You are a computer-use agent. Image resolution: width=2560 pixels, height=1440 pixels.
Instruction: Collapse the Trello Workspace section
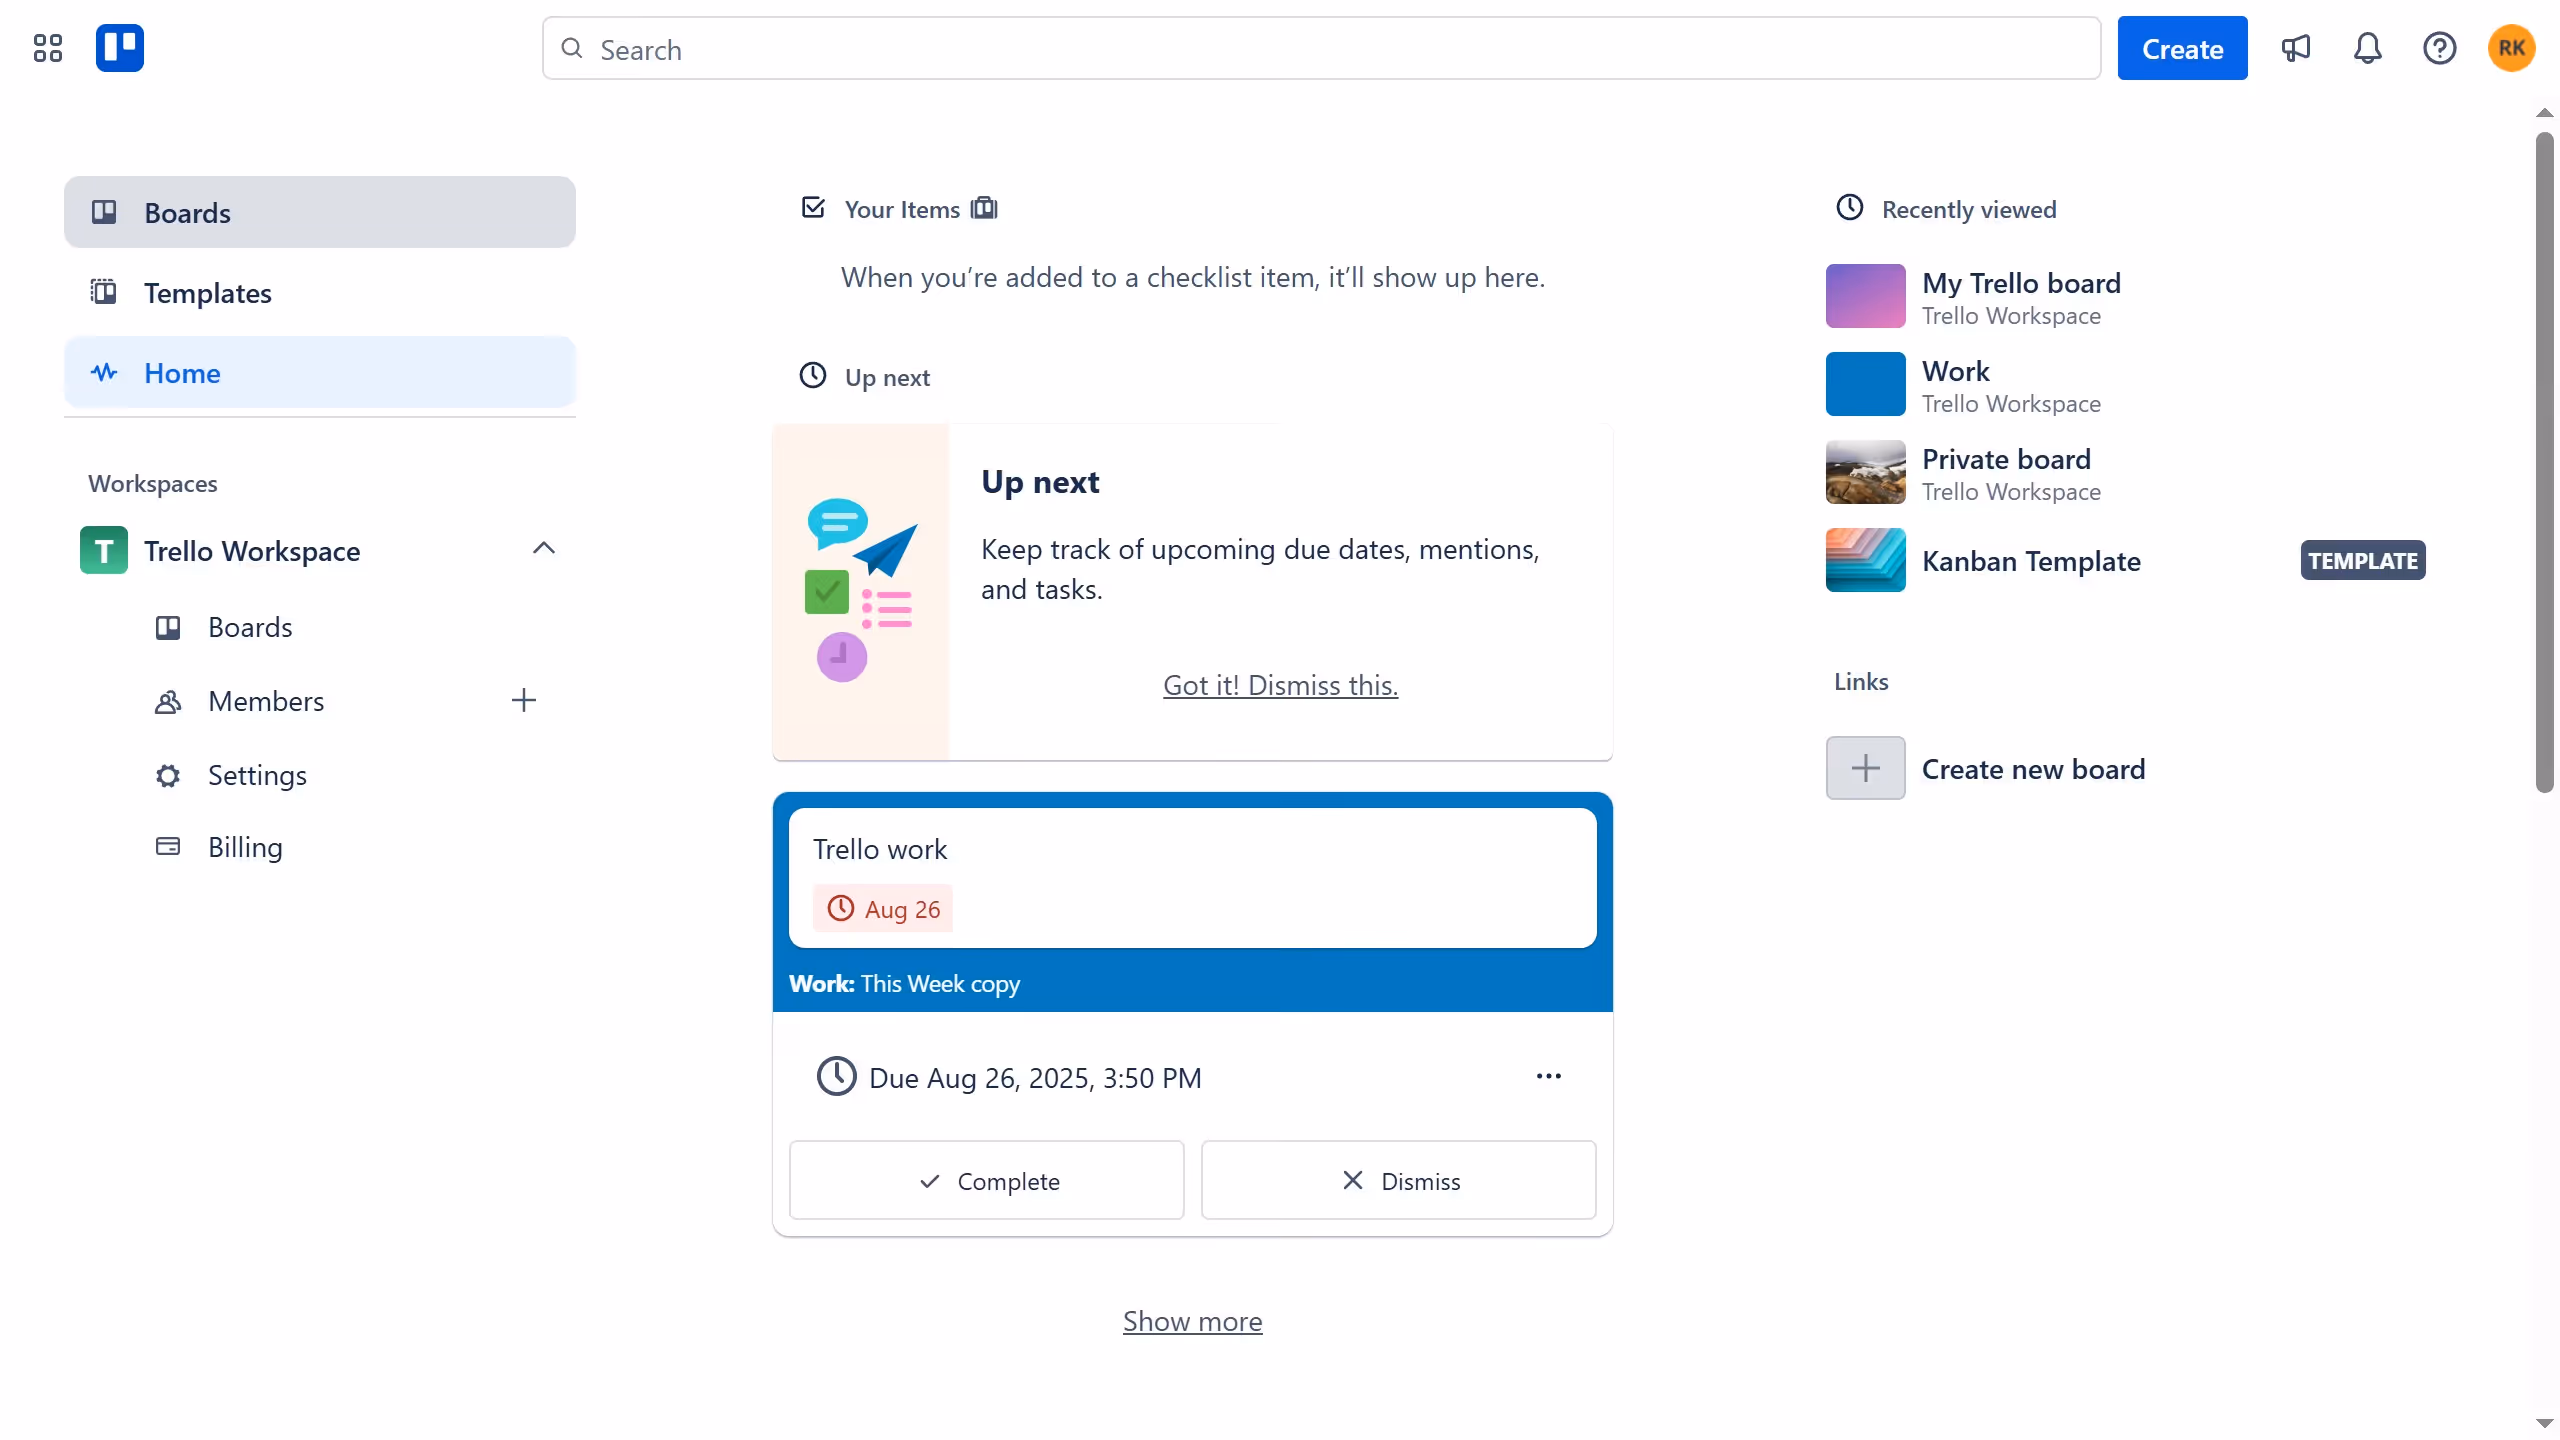(x=544, y=549)
